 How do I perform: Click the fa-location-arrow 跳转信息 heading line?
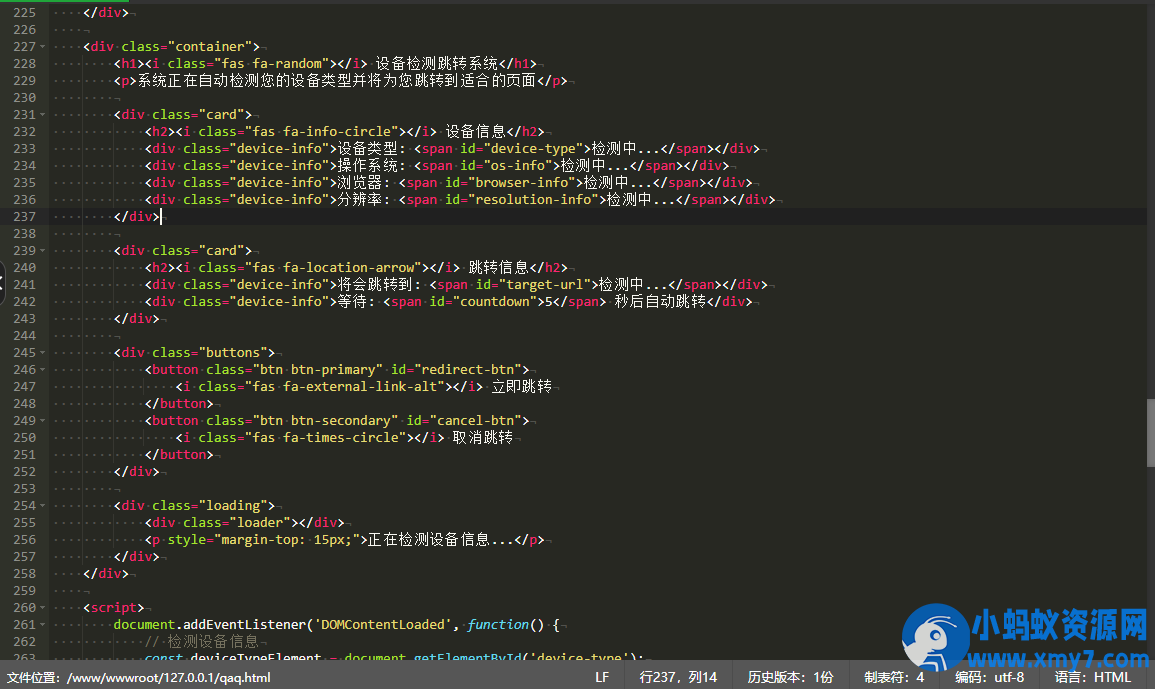click(x=356, y=267)
